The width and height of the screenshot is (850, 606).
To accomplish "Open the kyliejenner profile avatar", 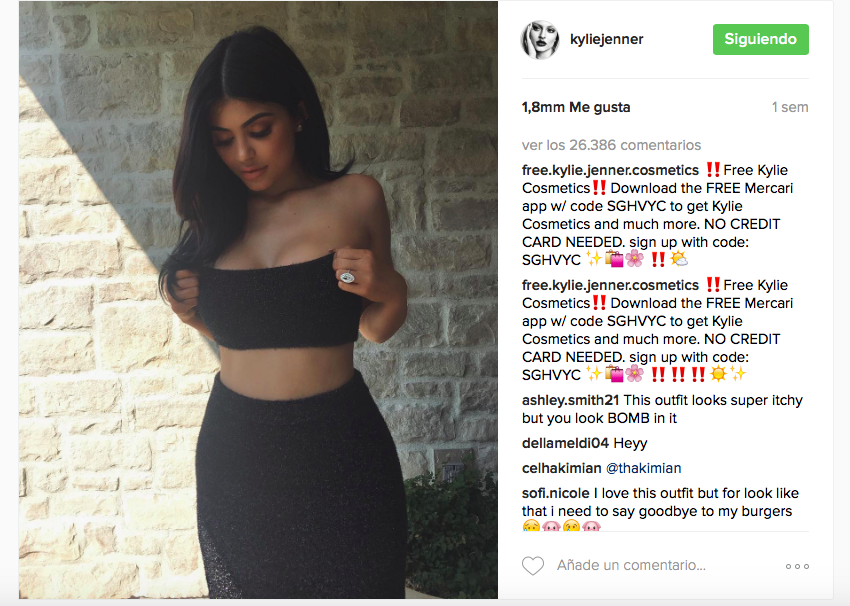I will click(x=540, y=40).
